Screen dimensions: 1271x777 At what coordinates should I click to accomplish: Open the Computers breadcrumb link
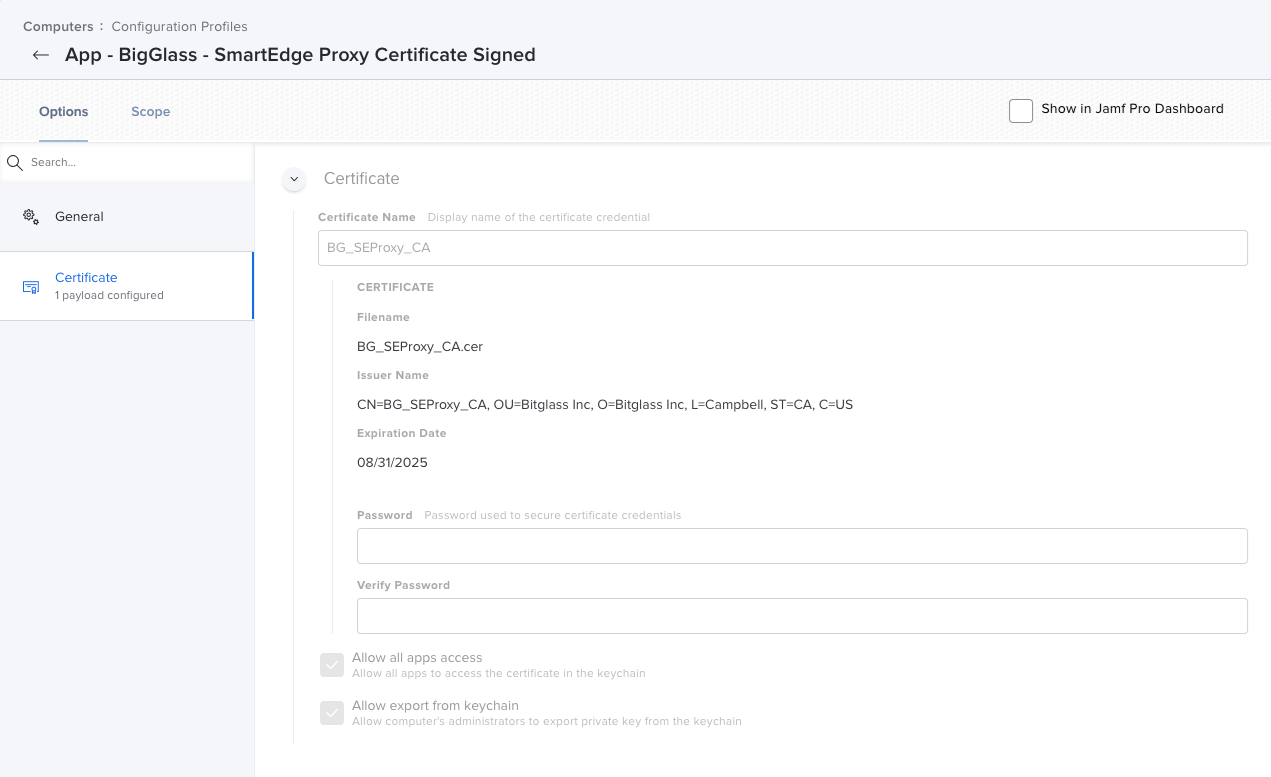click(x=58, y=26)
